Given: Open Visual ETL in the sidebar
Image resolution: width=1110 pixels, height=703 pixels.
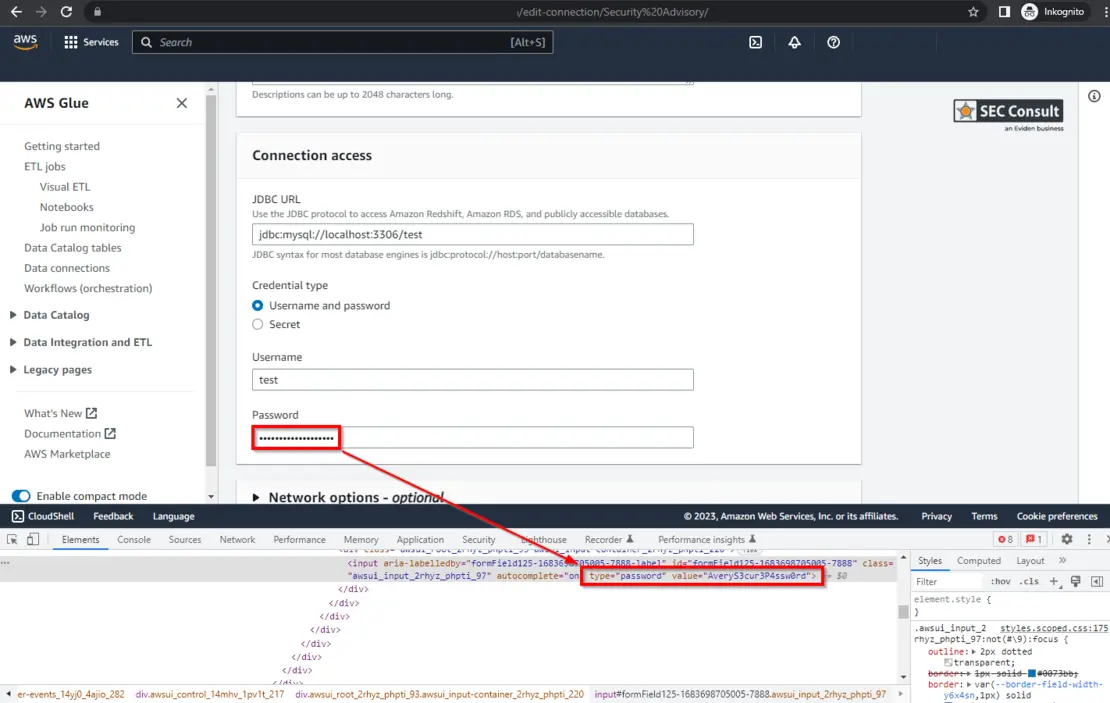Looking at the screenshot, I should point(65,187).
